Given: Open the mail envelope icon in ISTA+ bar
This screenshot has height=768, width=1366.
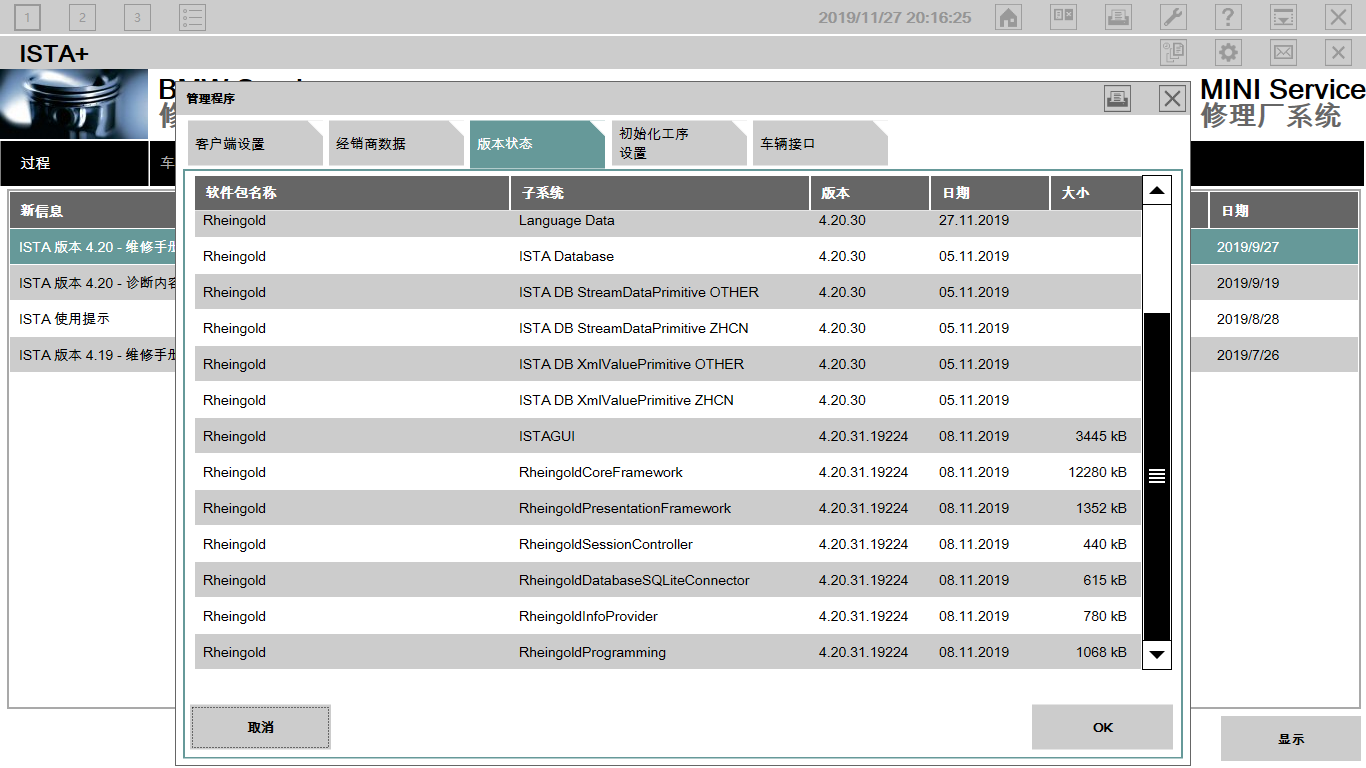Looking at the screenshot, I should click(1284, 53).
